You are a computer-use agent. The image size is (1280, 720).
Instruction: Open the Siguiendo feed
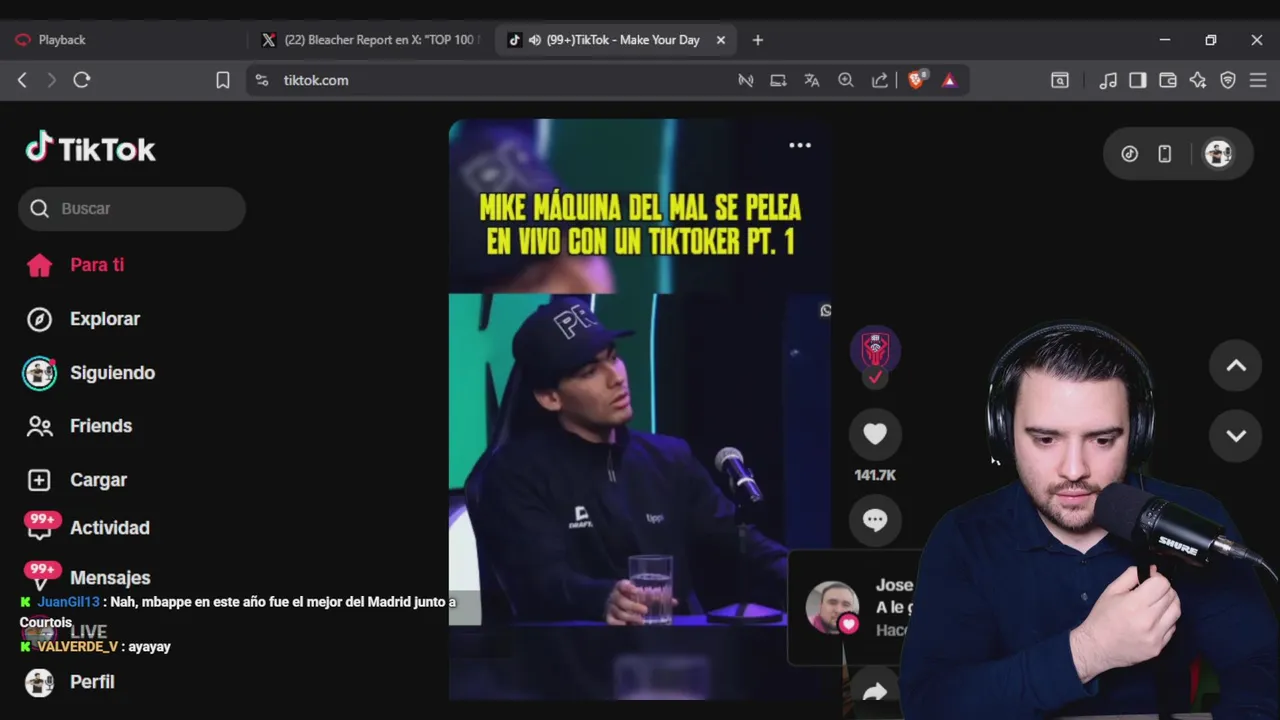click(x=112, y=373)
